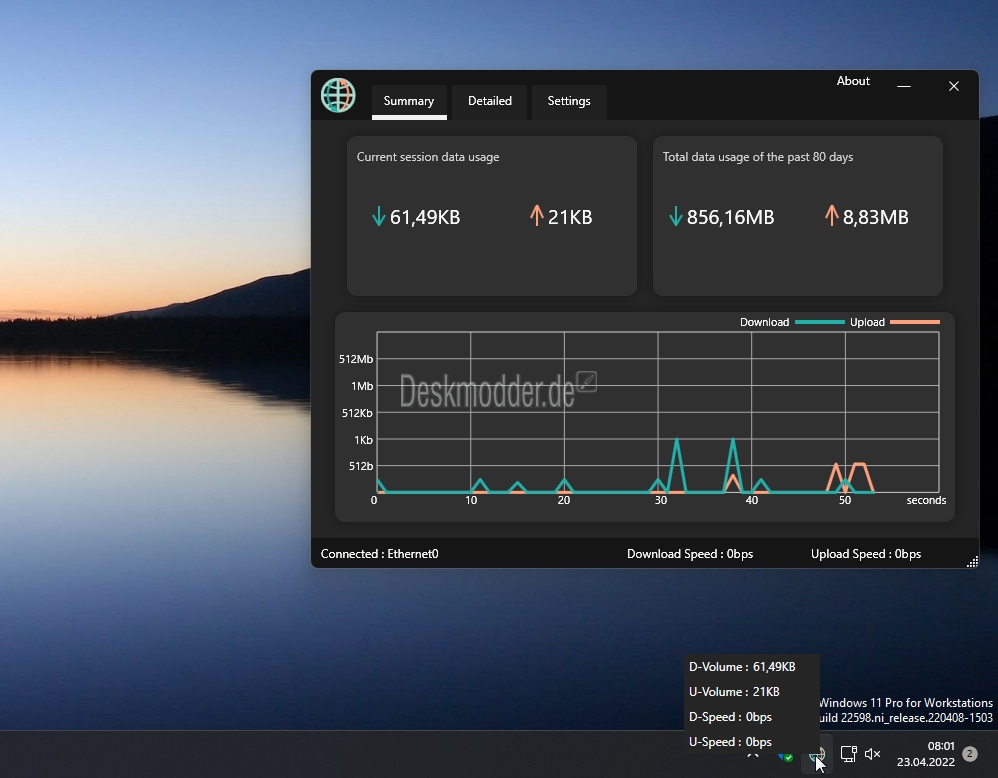Open the taskbar clock showing 08:01
The width and height of the screenshot is (998, 778).
[x=926, y=754]
